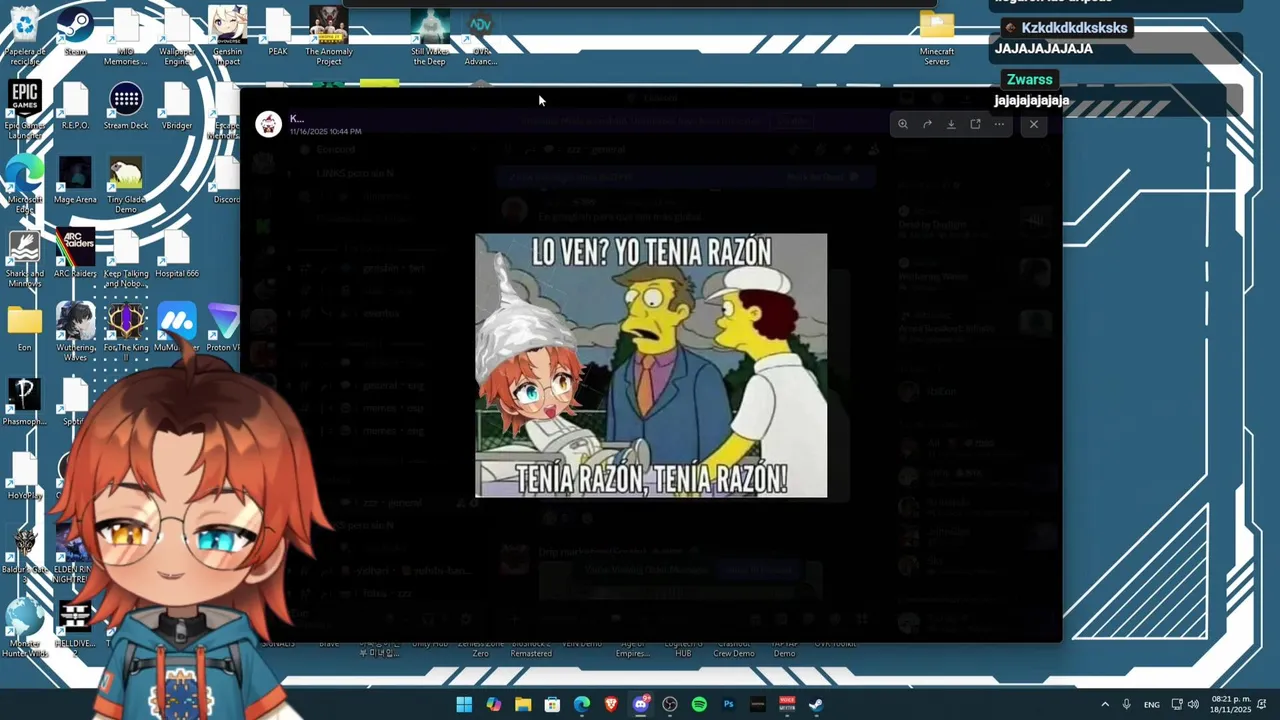
Task: Open Epic Games Launcher shortcut
Action: [x=24, y=111]
